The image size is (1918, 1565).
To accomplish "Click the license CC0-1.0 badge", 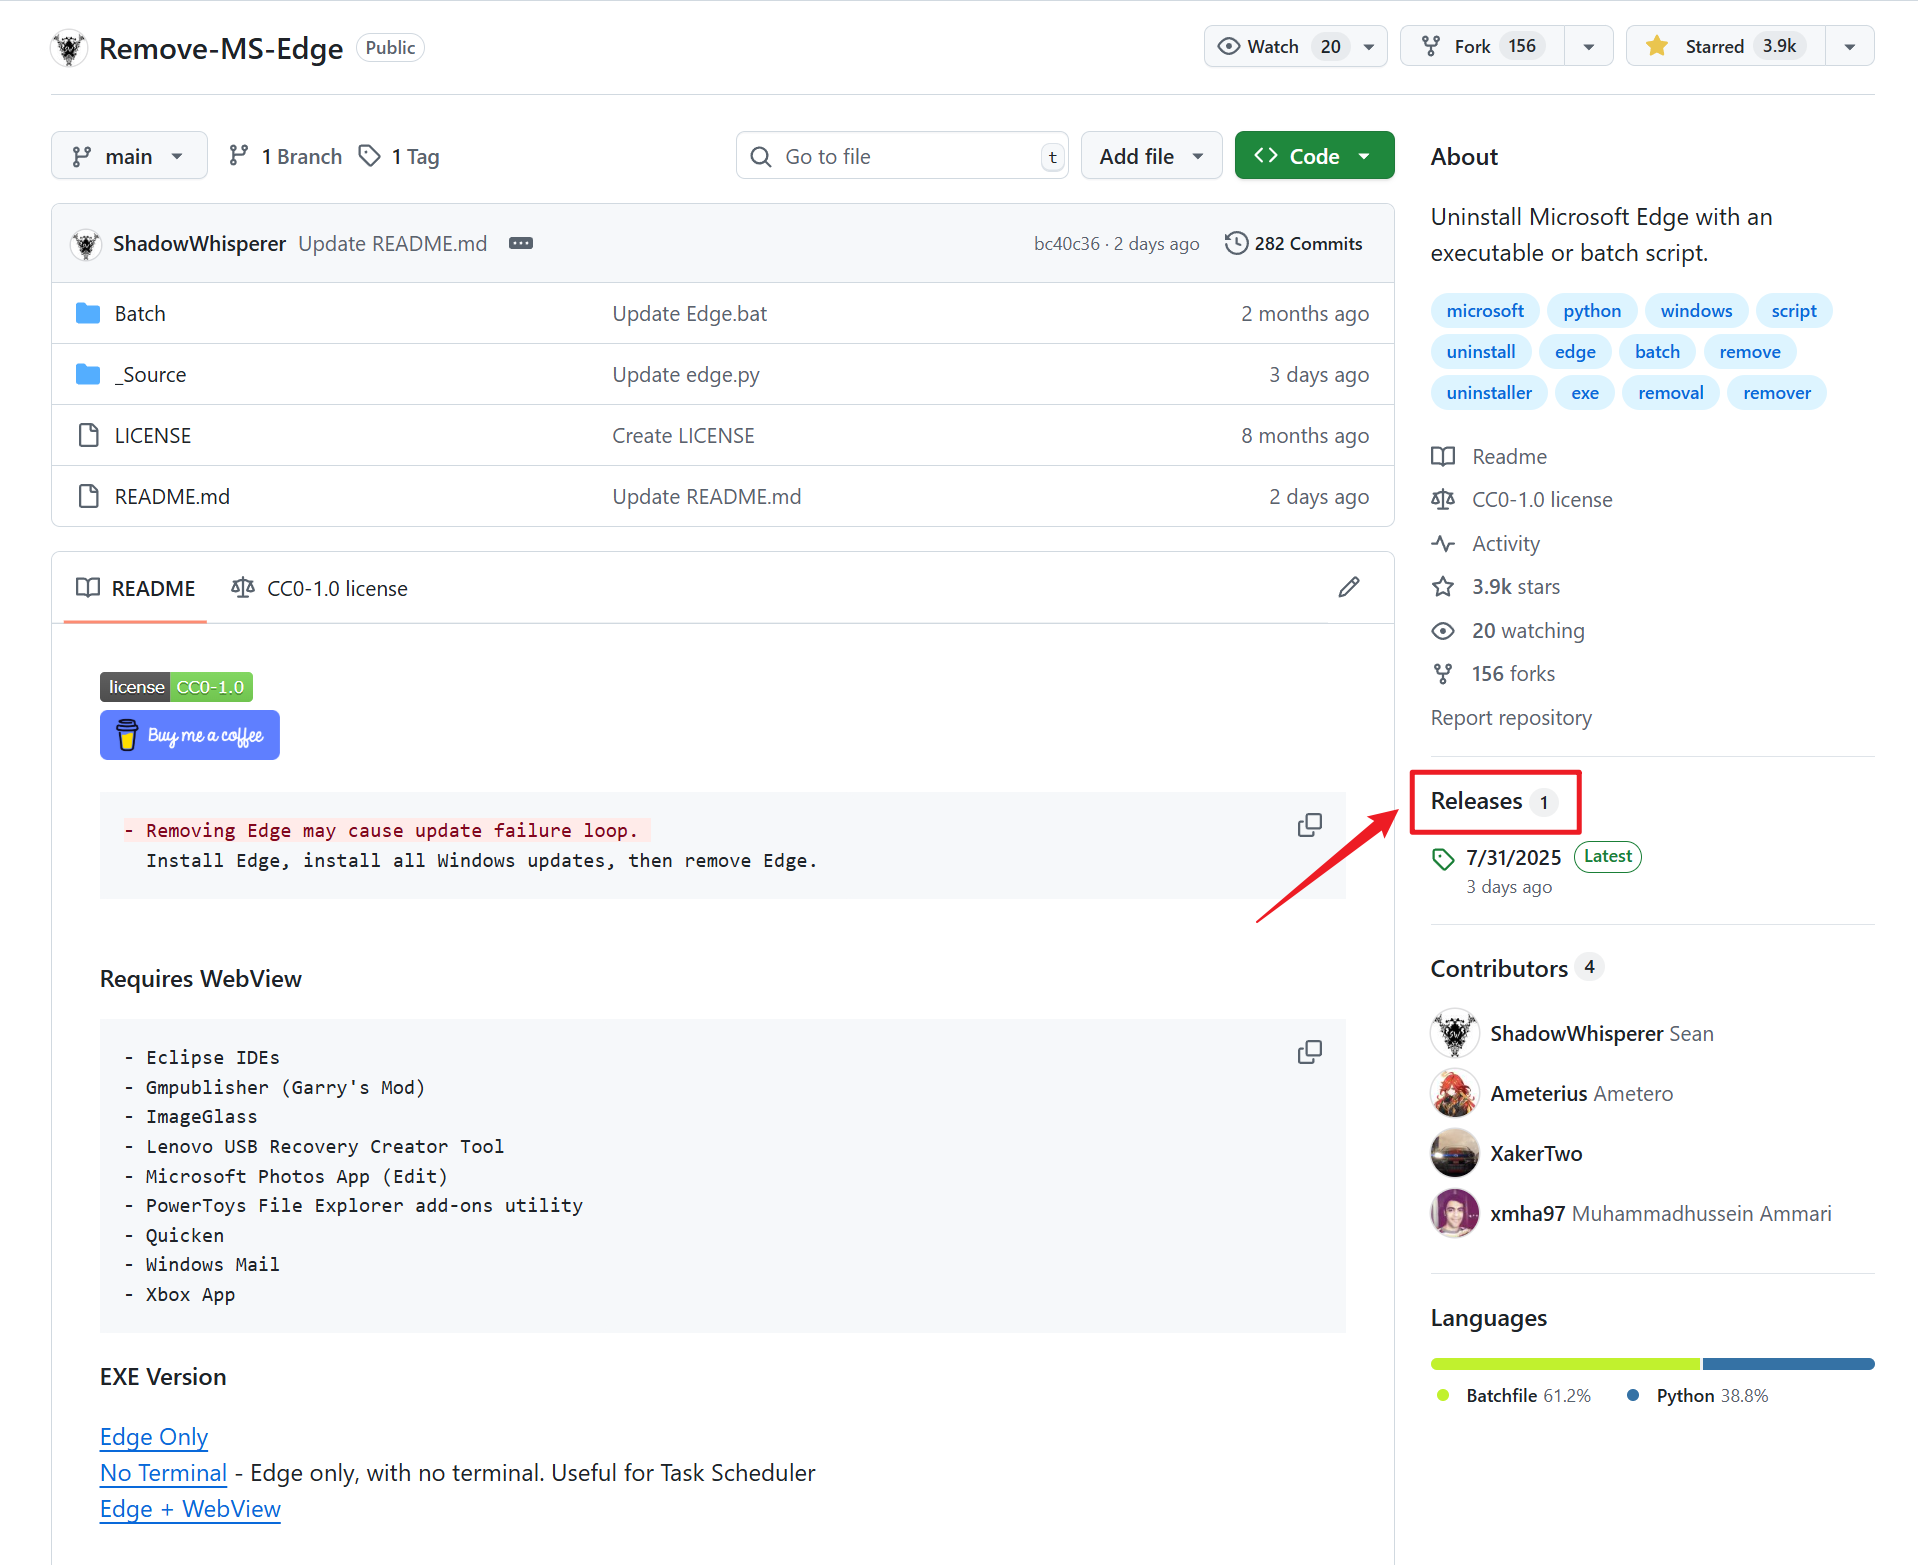I will [176, 687].
